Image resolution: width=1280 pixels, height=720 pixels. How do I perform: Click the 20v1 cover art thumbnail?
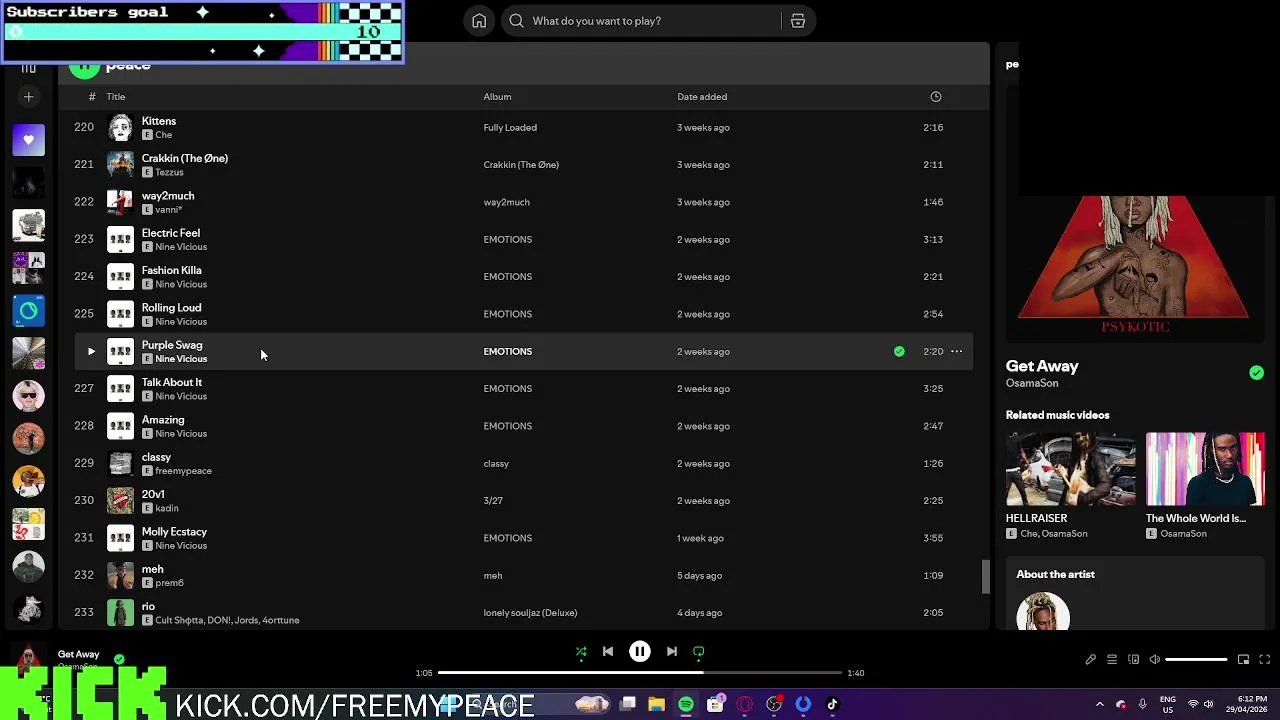click(120, 500)
